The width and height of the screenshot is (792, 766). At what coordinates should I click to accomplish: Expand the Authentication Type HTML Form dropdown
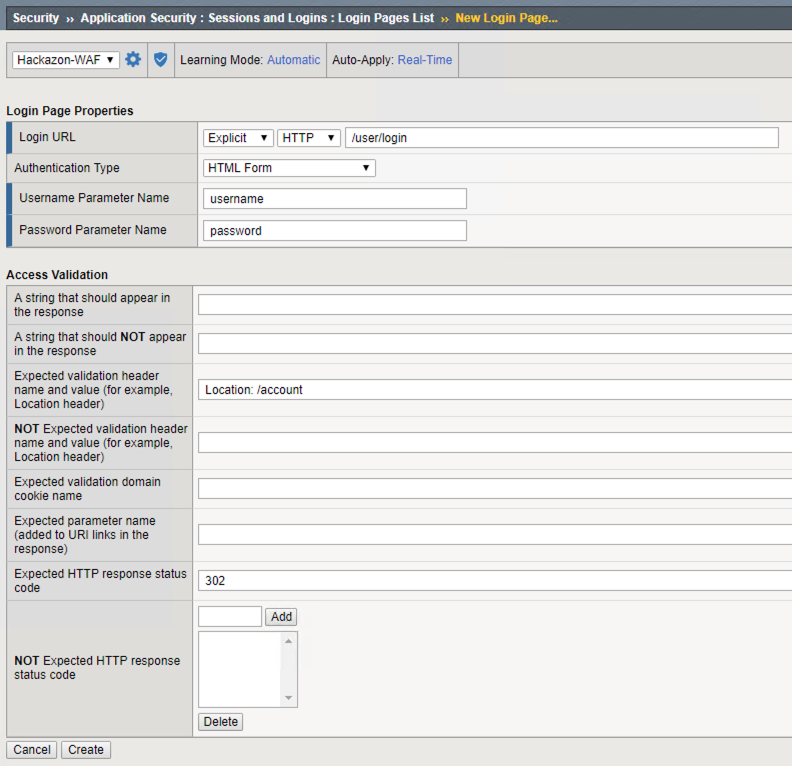[289, 168]
